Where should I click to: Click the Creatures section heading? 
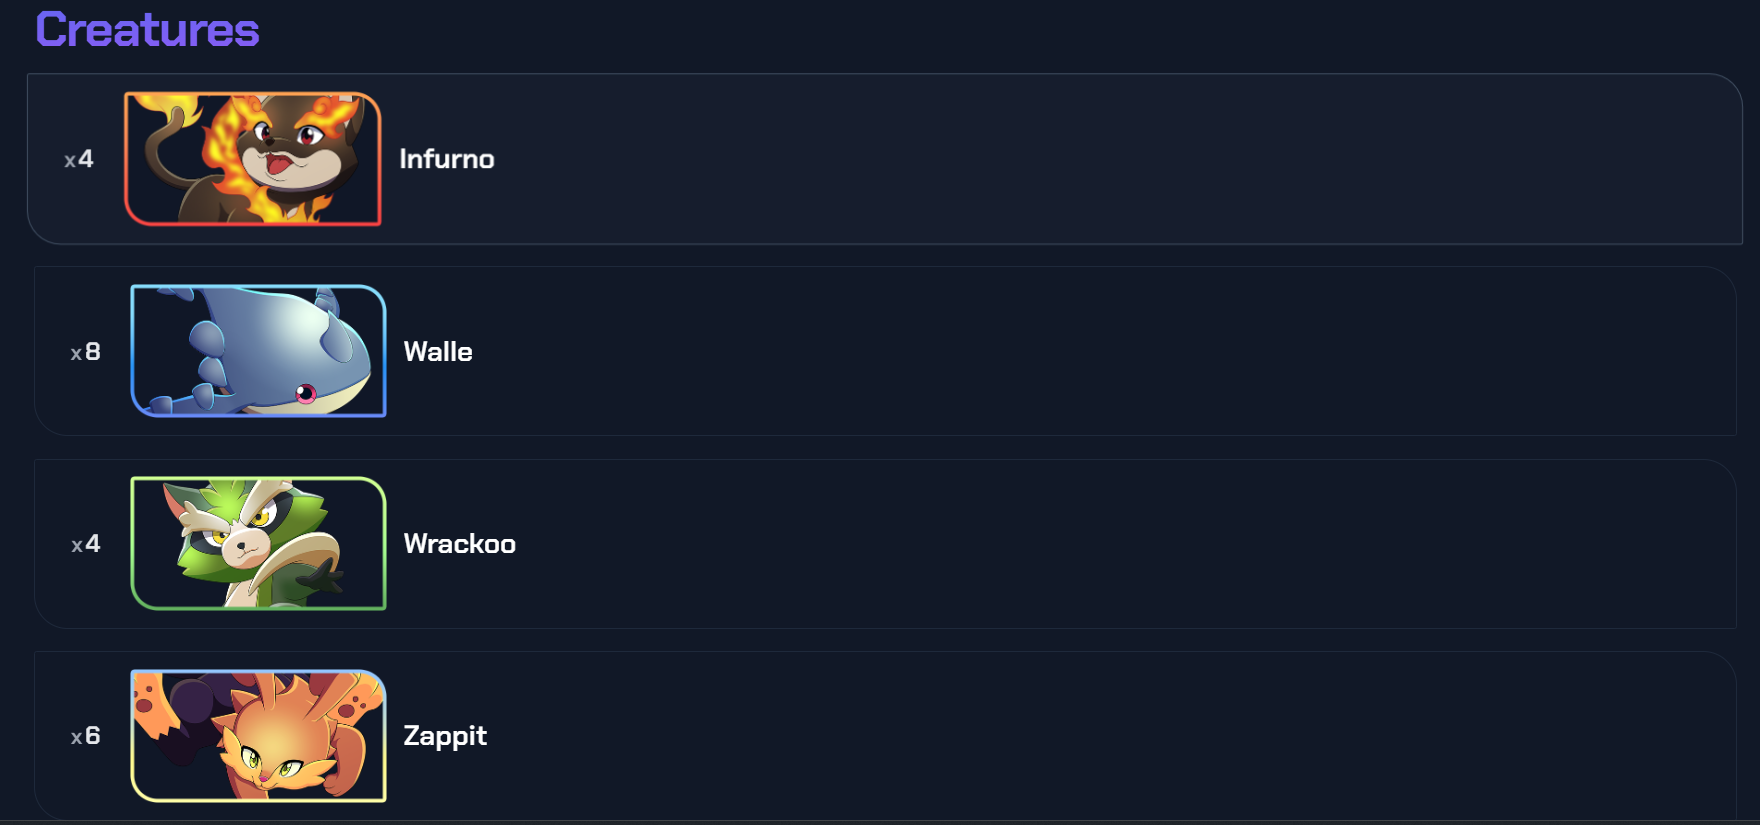(147, 30)
